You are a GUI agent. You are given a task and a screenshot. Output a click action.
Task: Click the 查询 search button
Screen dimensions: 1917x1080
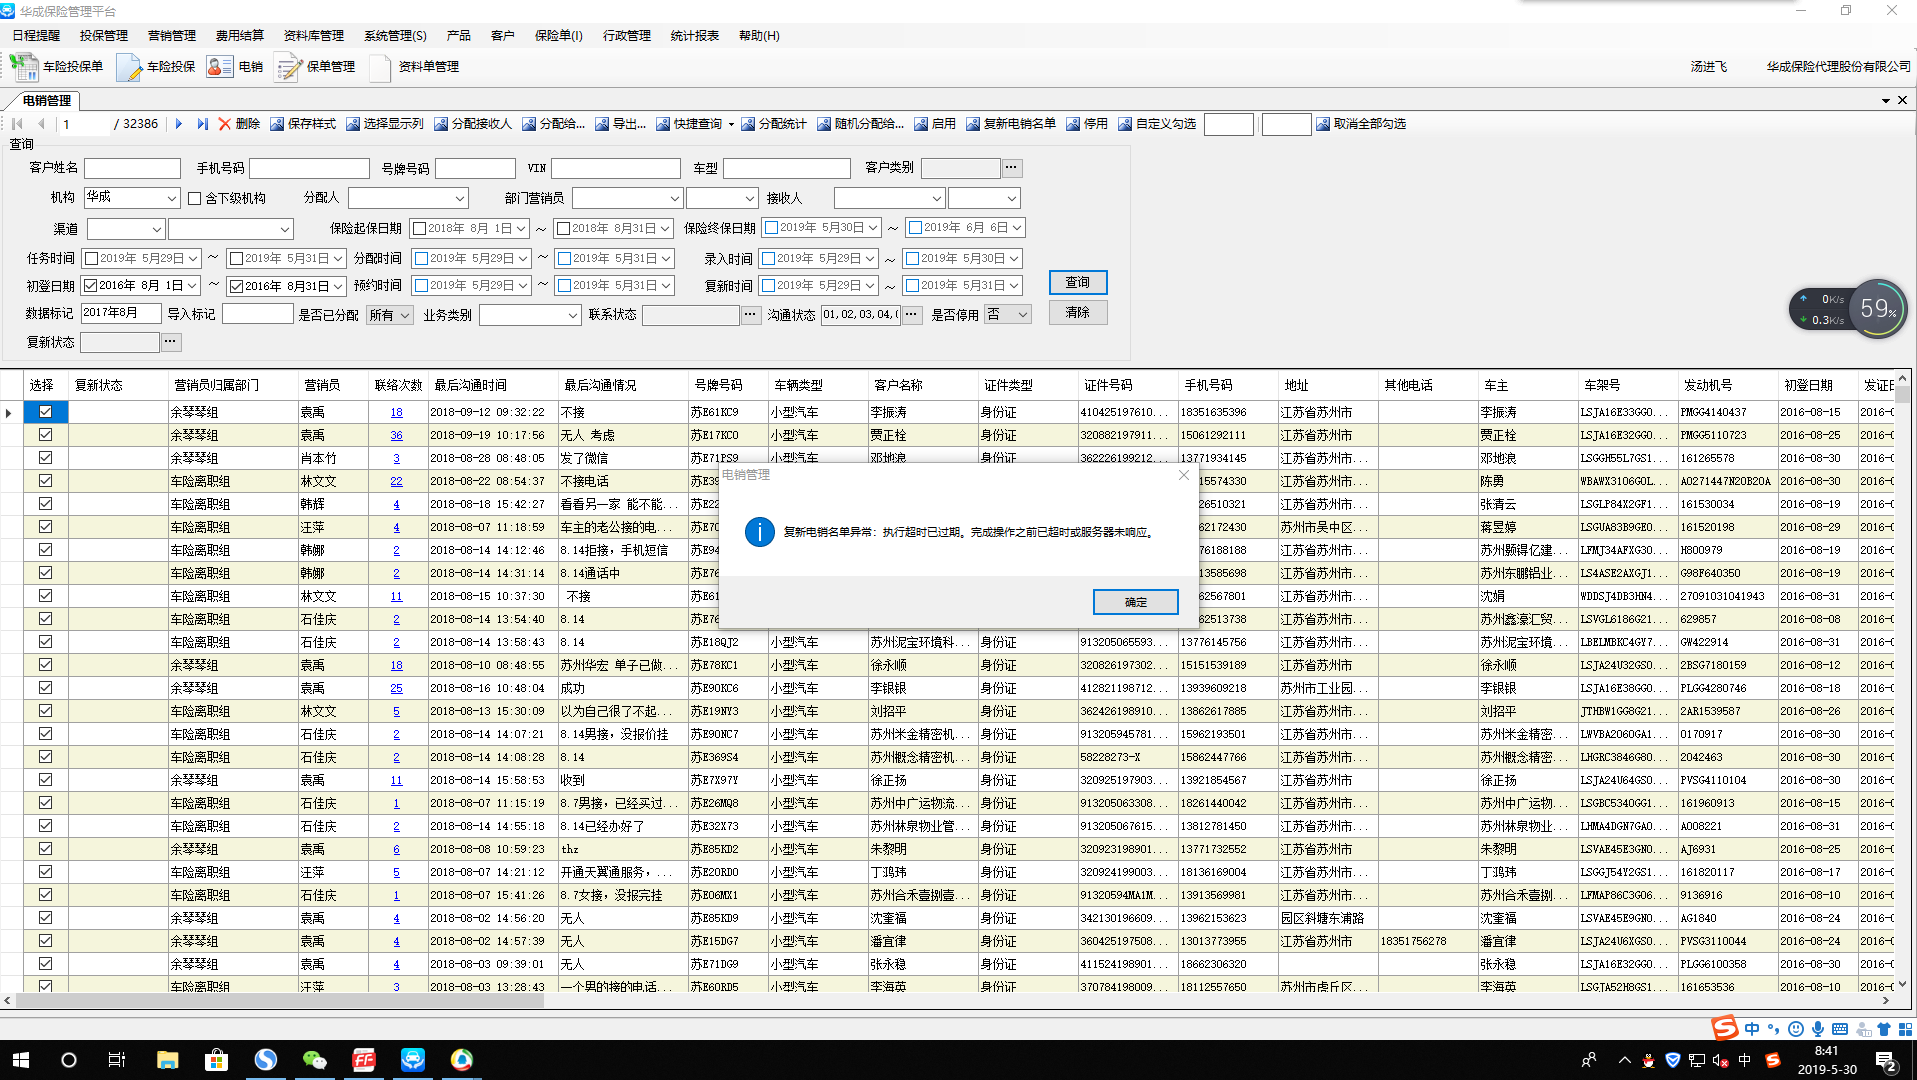(1077, 283)
